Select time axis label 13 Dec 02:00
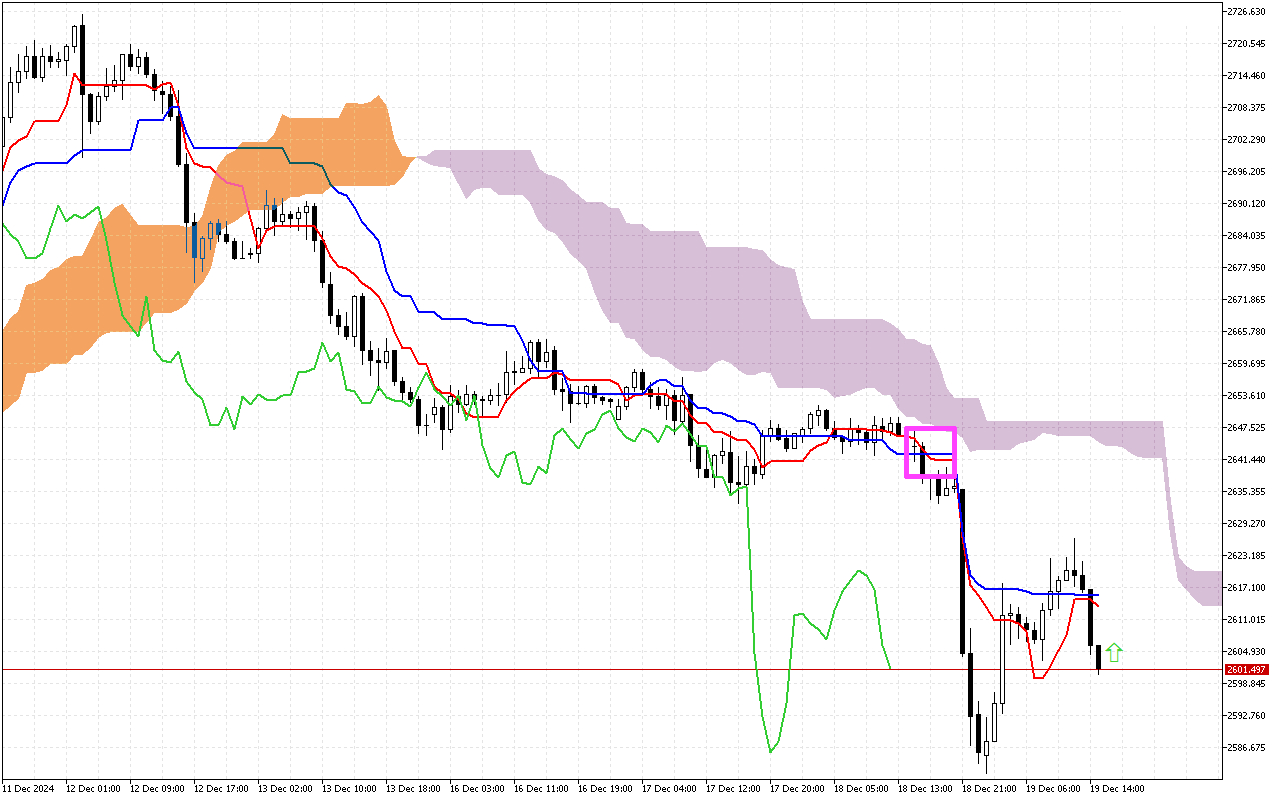 point(285,789)
